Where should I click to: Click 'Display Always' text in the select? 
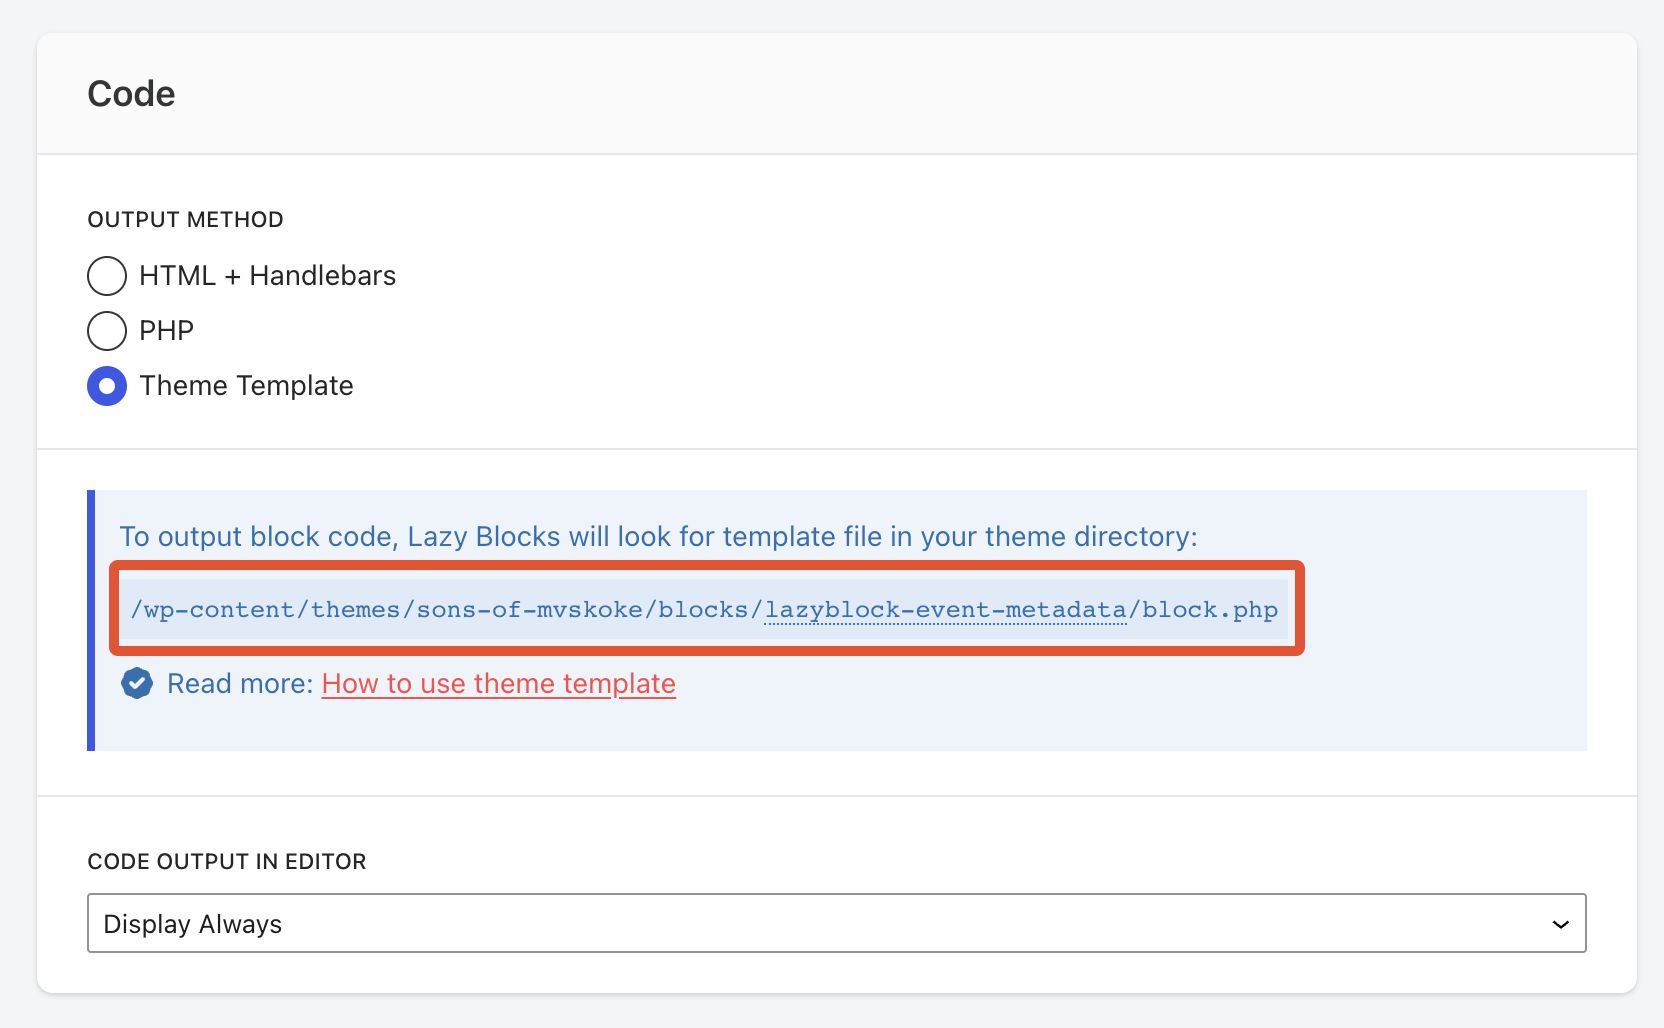(193, 924)
